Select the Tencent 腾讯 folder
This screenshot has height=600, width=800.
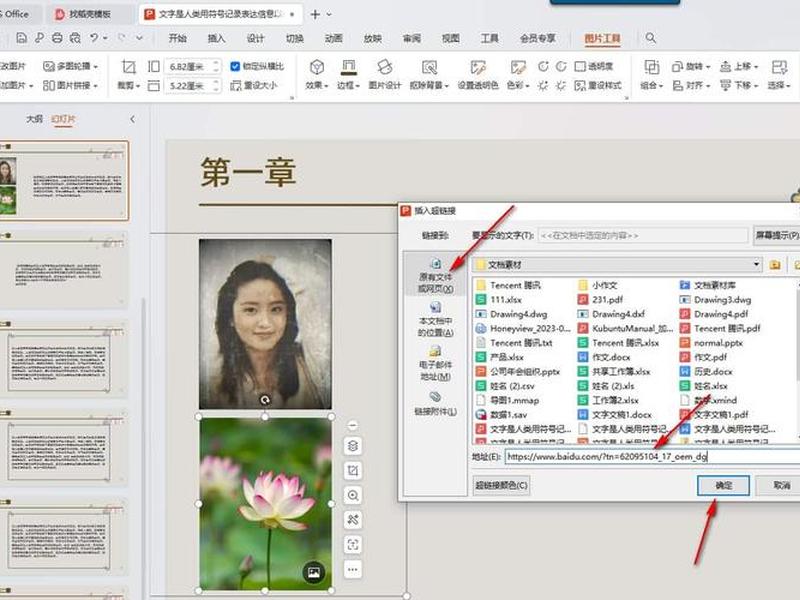click(x=508, y=285)
